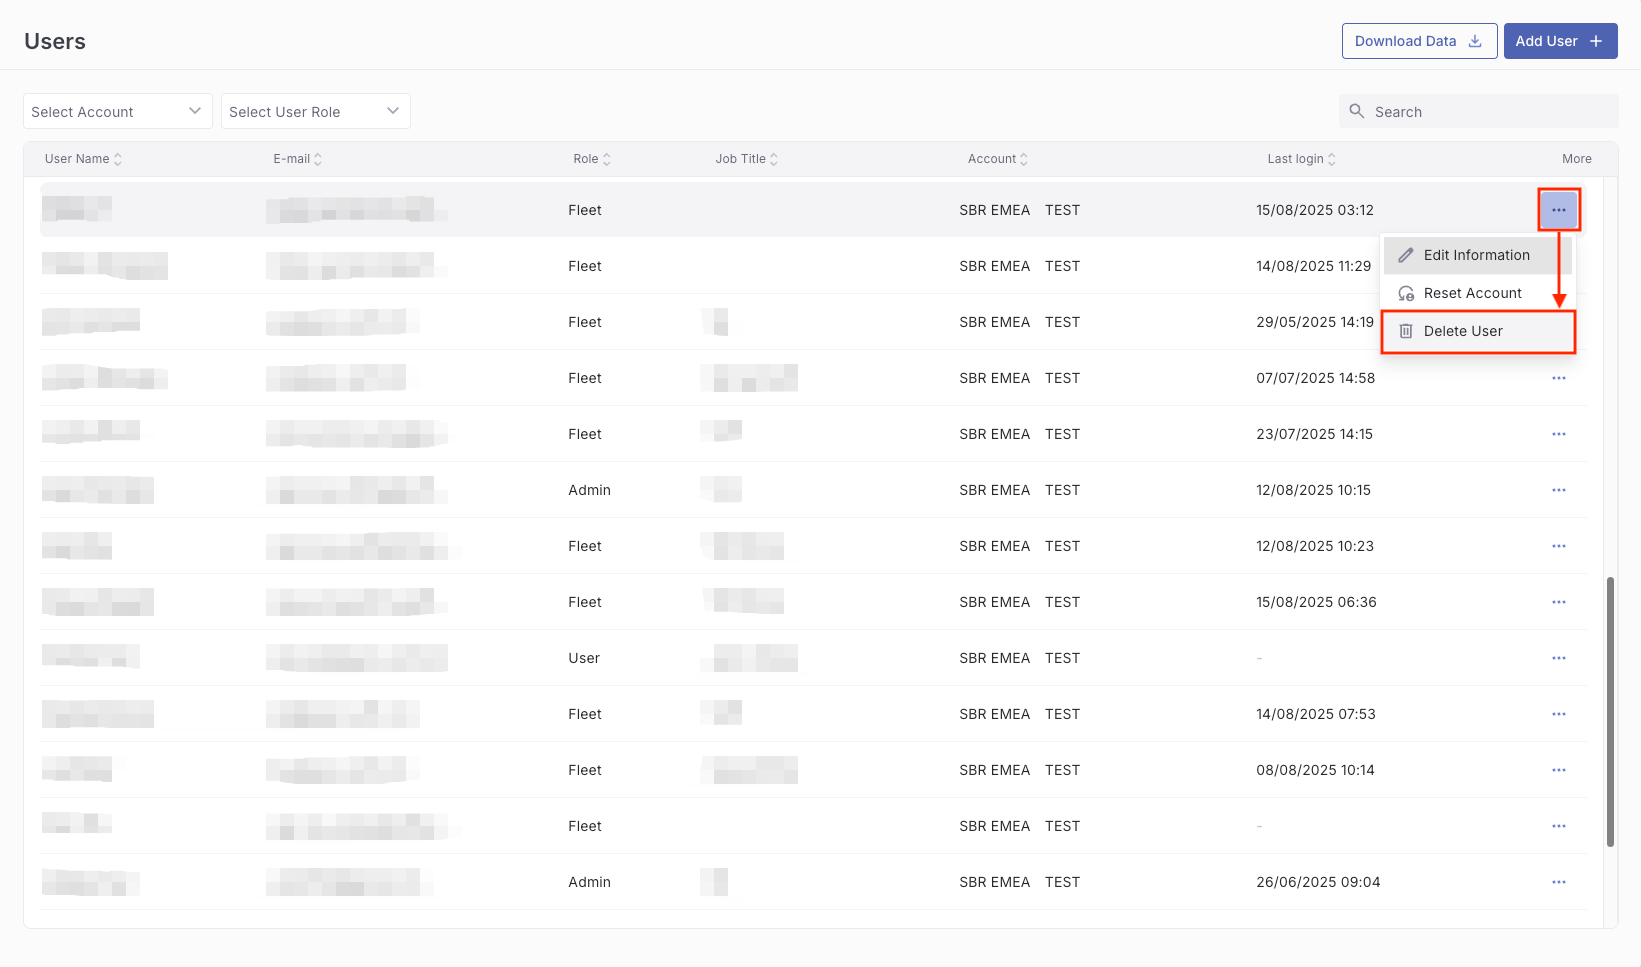
Task: Click the Reset Account icon
Action: 1406,293
